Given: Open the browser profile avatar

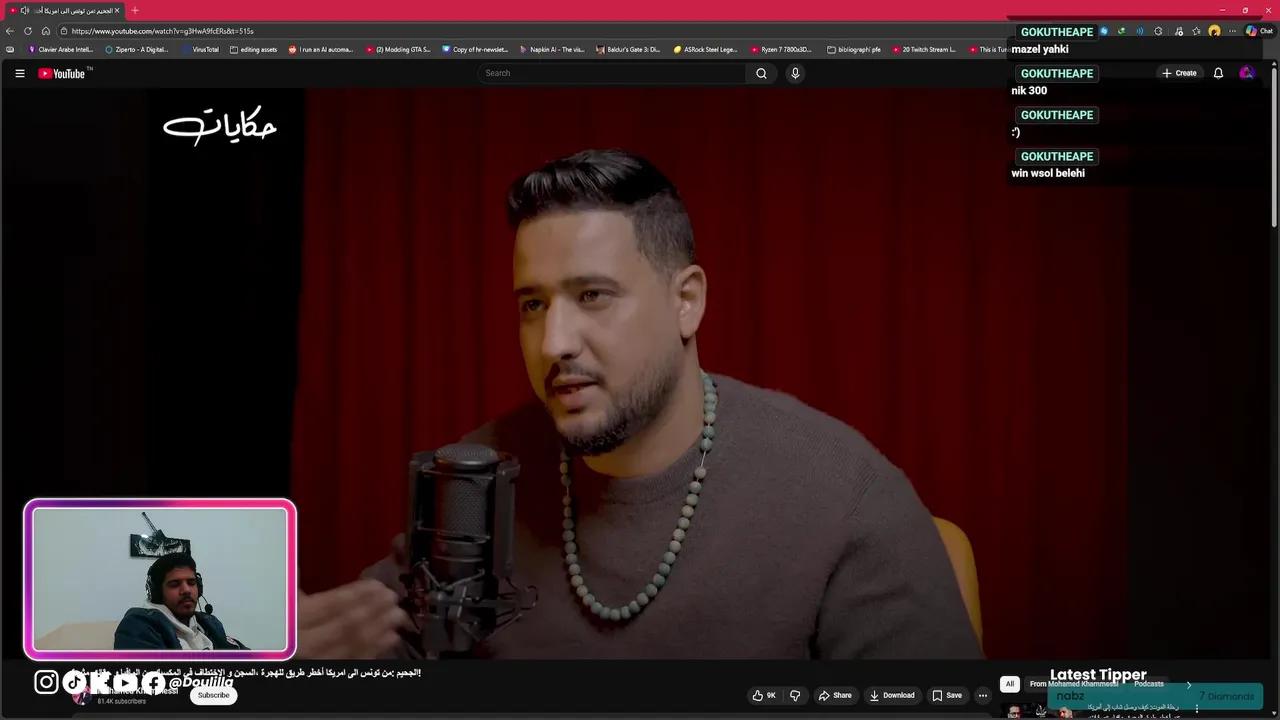Looking at the screenshot, I should point(1214,31).
